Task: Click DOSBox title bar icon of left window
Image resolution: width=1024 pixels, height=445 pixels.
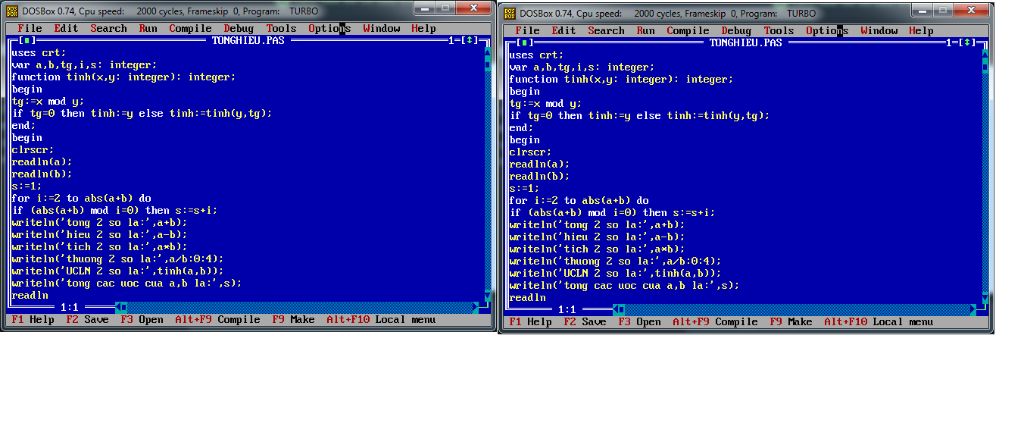Action: click(x=12, y=11)
